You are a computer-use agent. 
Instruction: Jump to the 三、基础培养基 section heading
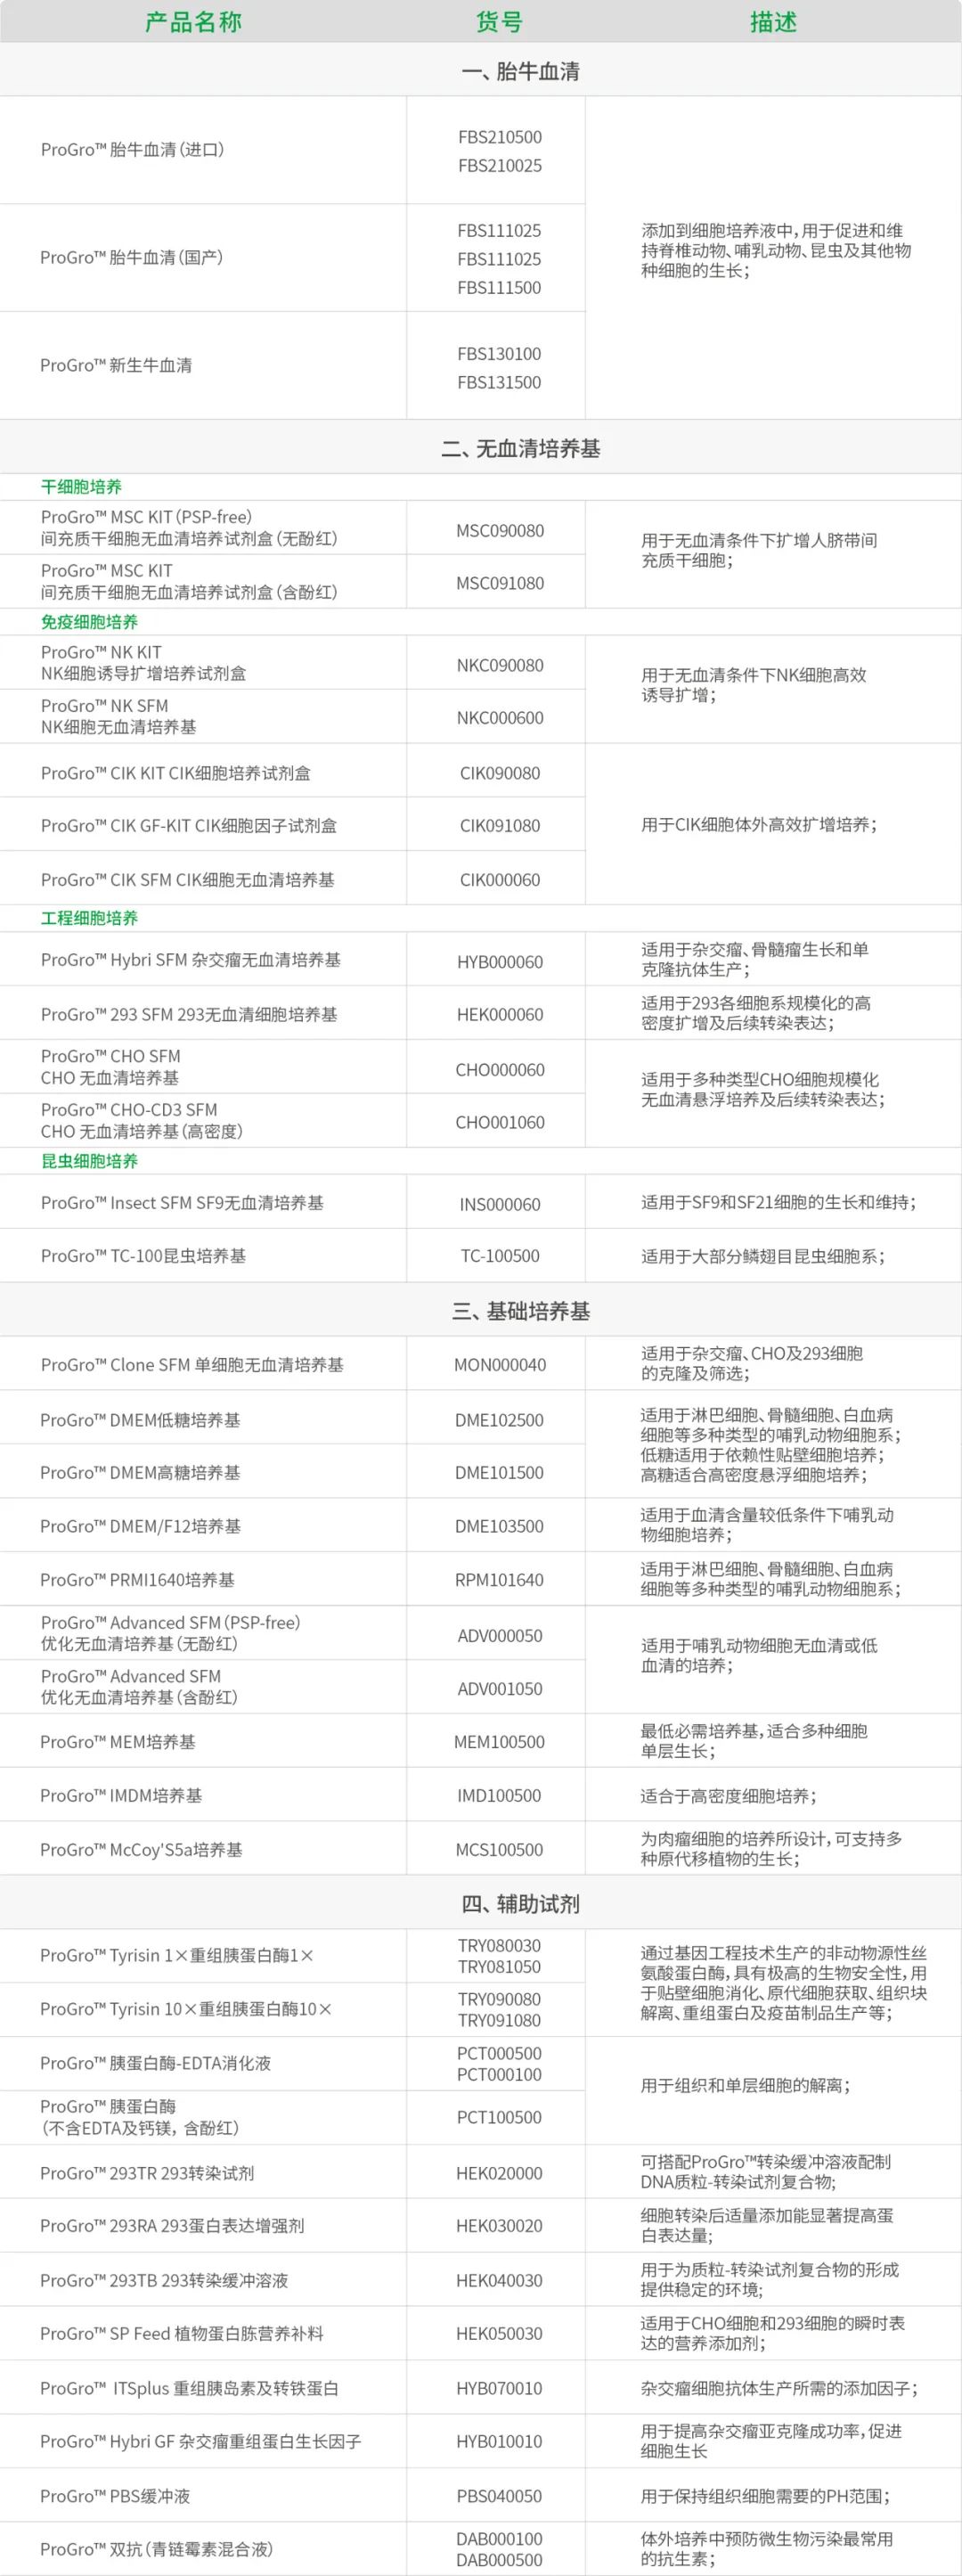pyautogui.click(x=520, y=1311)
